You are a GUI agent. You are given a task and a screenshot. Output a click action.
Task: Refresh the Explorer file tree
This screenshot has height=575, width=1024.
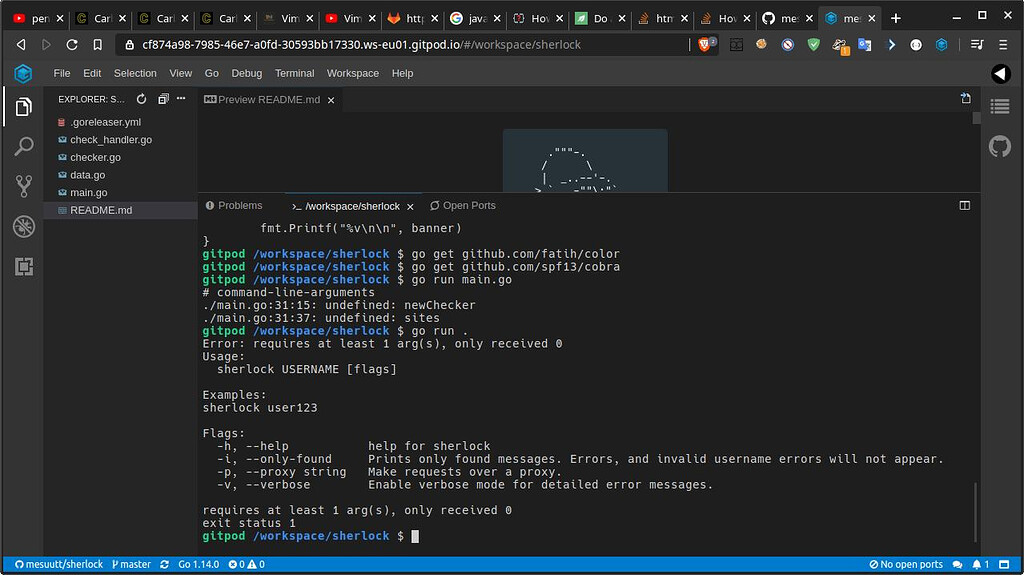point(140,99)
